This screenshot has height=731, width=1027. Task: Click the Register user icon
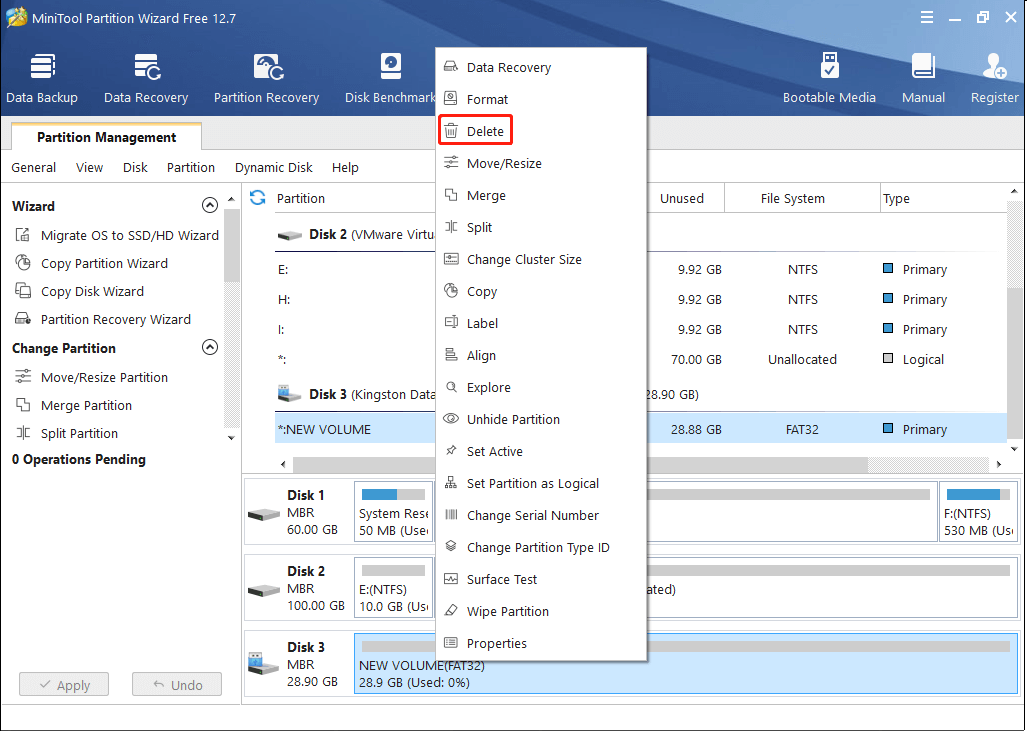[x=994, y=67]
